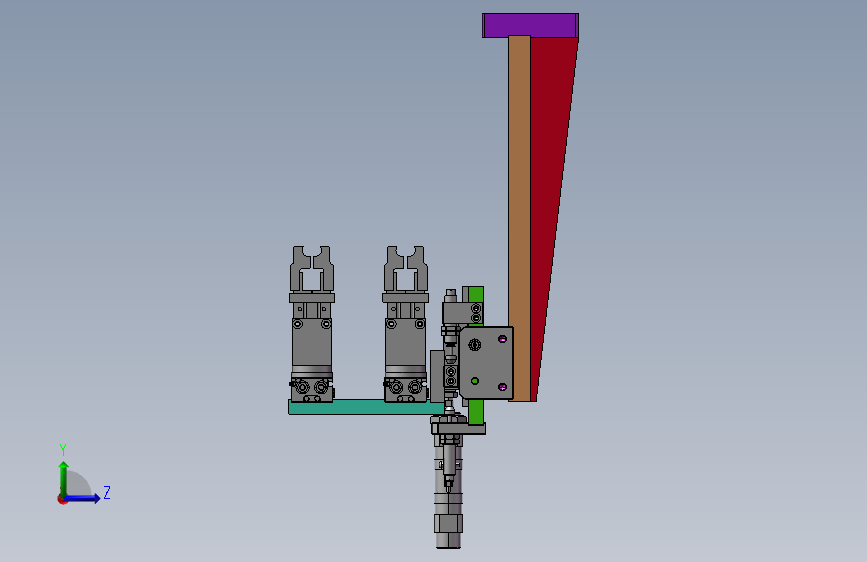Select the left gripper jaws
The width and height of the screenshot is (867, 562).
(312, 269)
